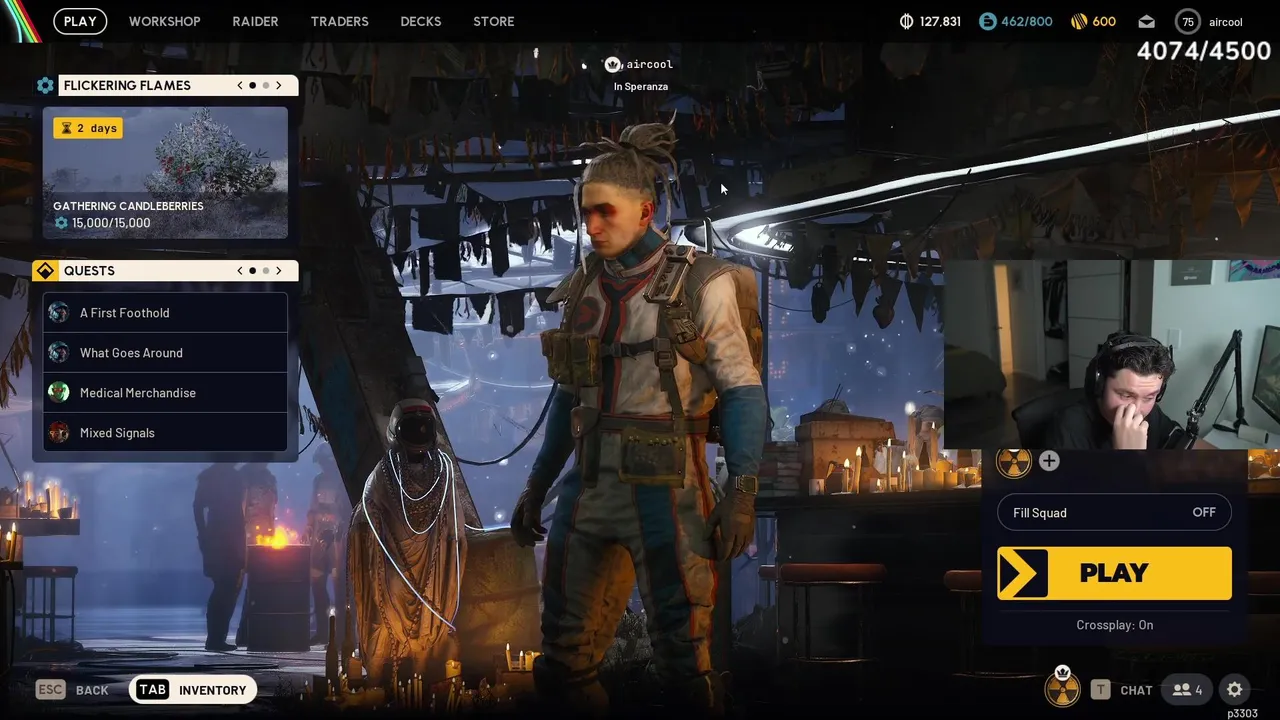Select first page dot of Flickering Flames

point(253,85)
